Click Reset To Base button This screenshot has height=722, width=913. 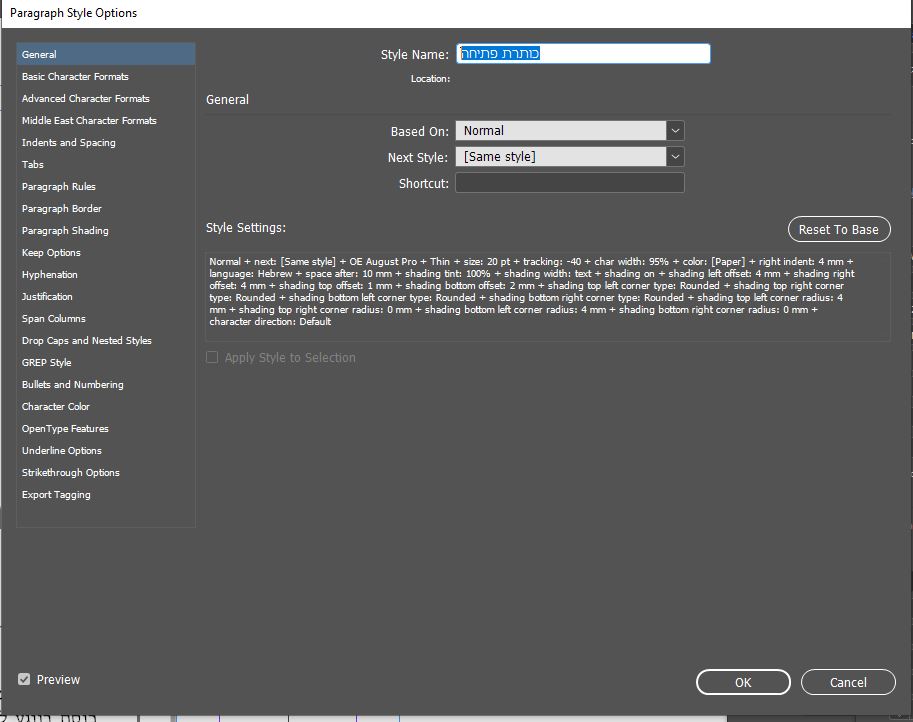click(x=839, y=229)
